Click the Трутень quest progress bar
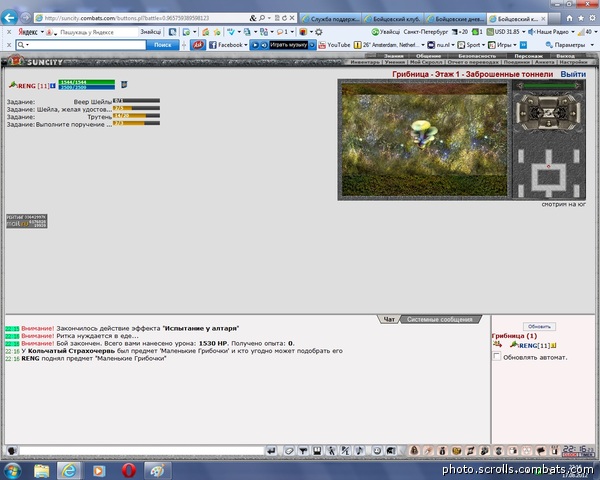 [x=136, y=116]
